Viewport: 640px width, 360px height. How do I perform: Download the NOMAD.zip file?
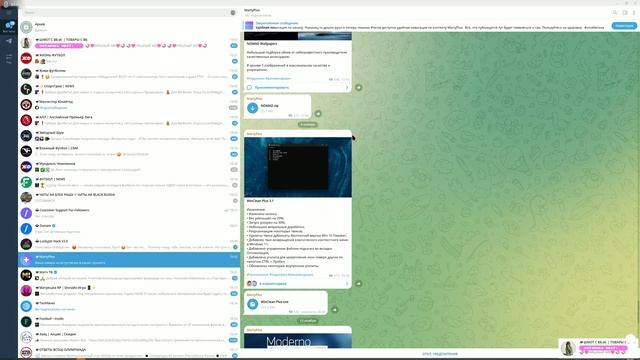coord(253,108)
